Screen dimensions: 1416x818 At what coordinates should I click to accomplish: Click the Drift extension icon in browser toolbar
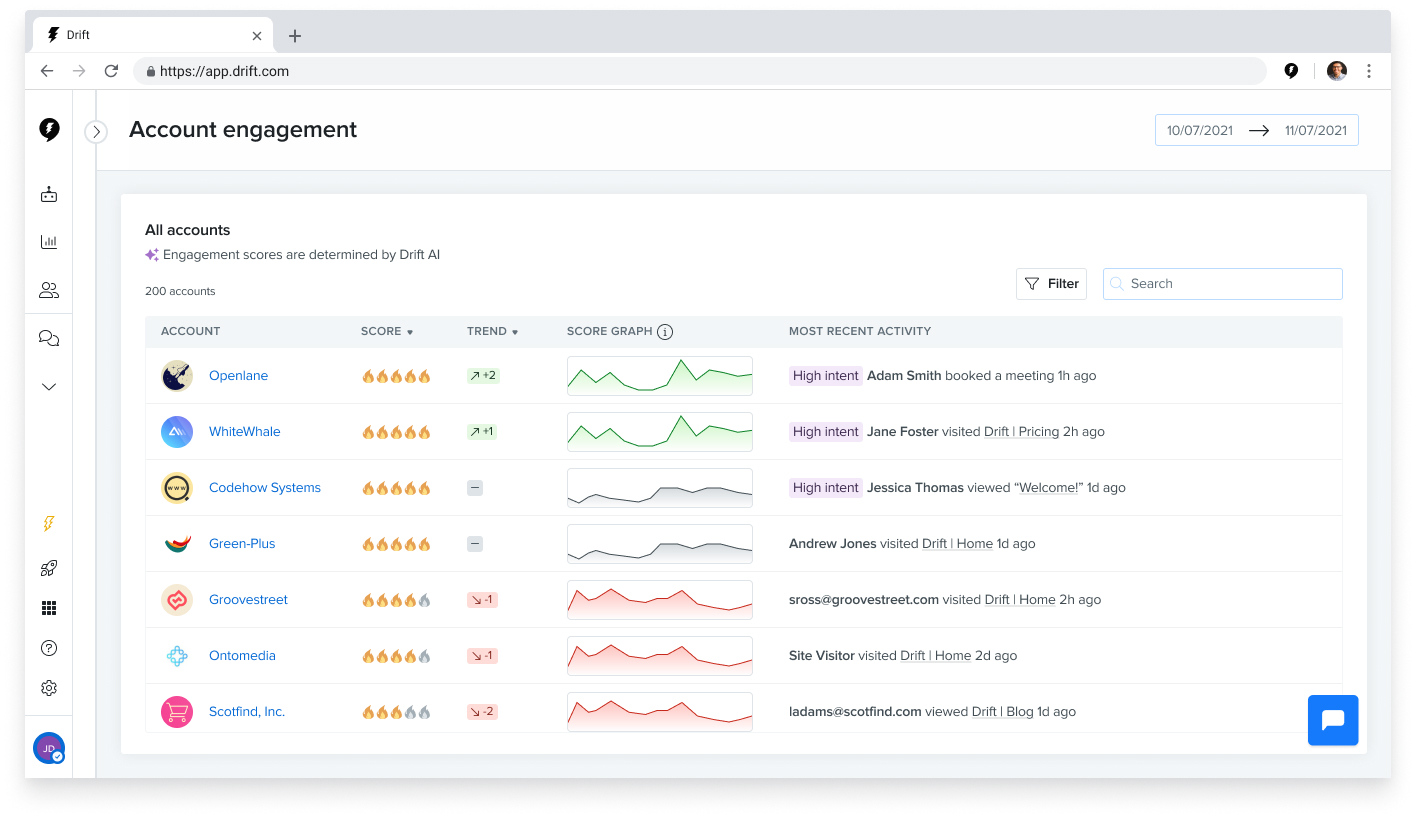click(x=1291, y=71)
